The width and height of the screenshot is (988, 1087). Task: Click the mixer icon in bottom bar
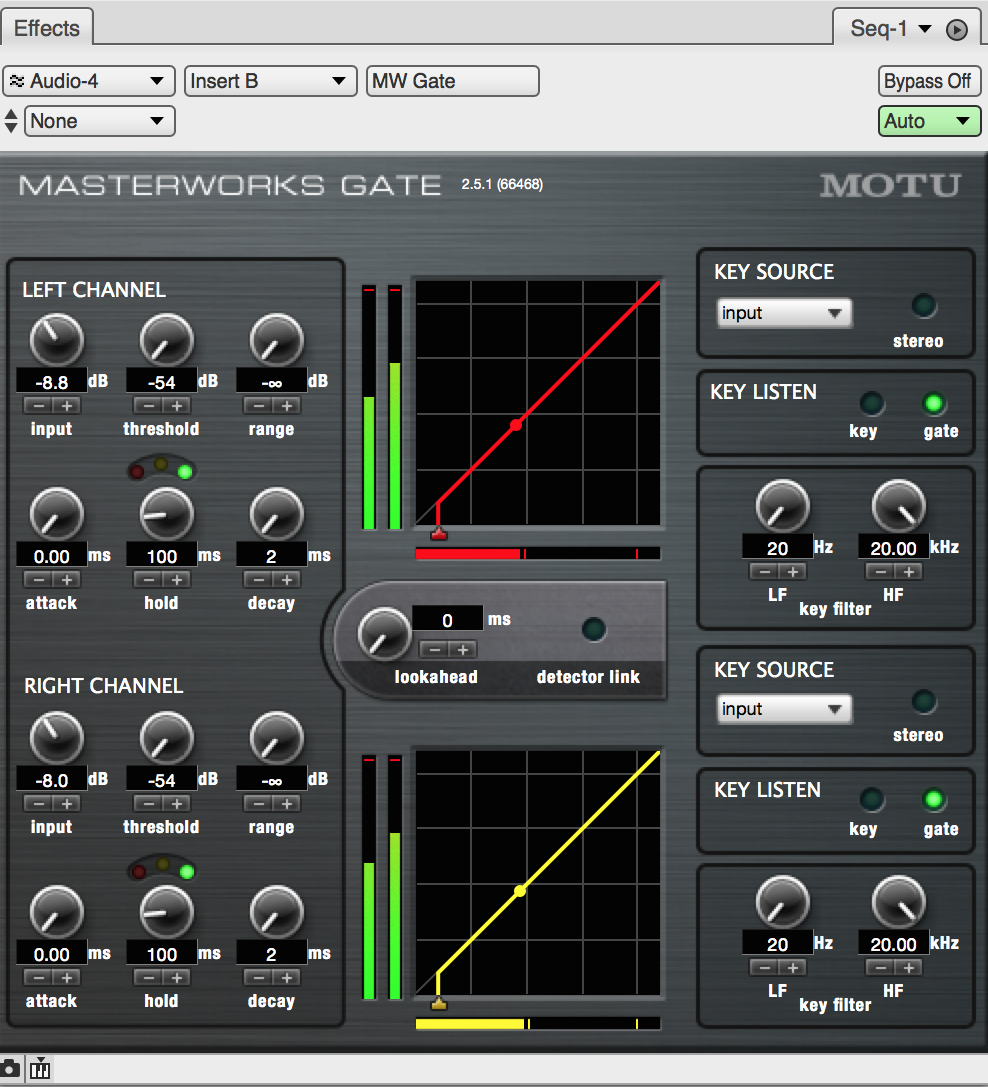[x=40, y=1068]
